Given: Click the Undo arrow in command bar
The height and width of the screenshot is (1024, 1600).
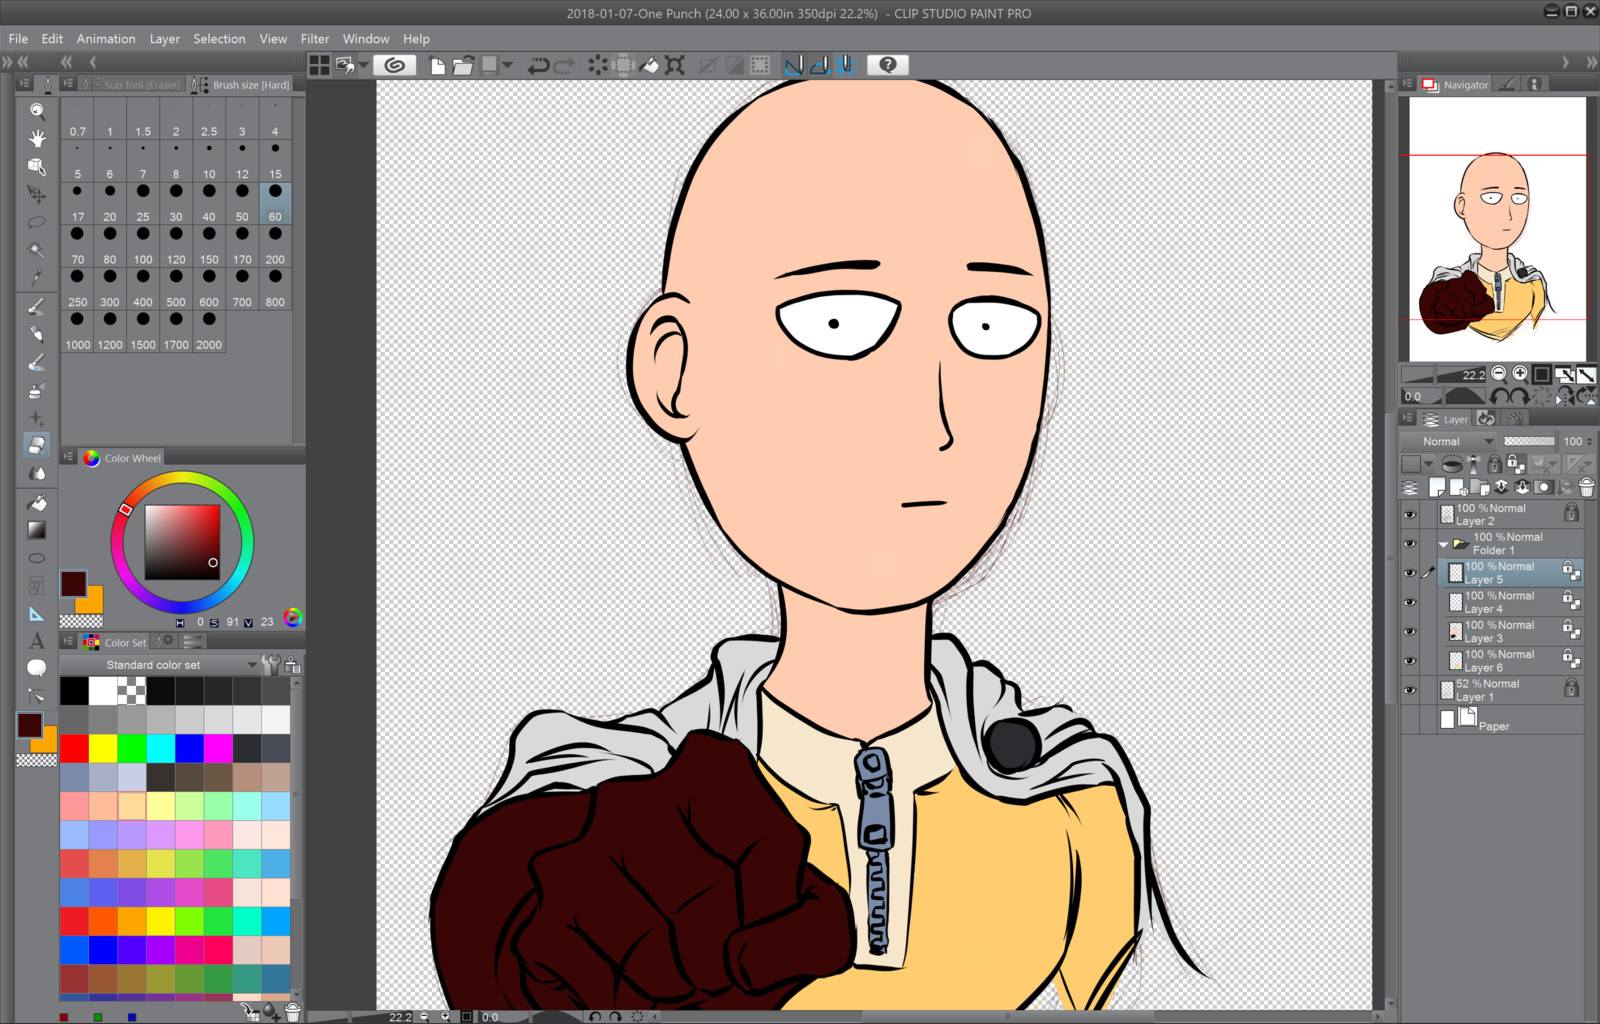Looking at the screenshot, I should [538, 66].
